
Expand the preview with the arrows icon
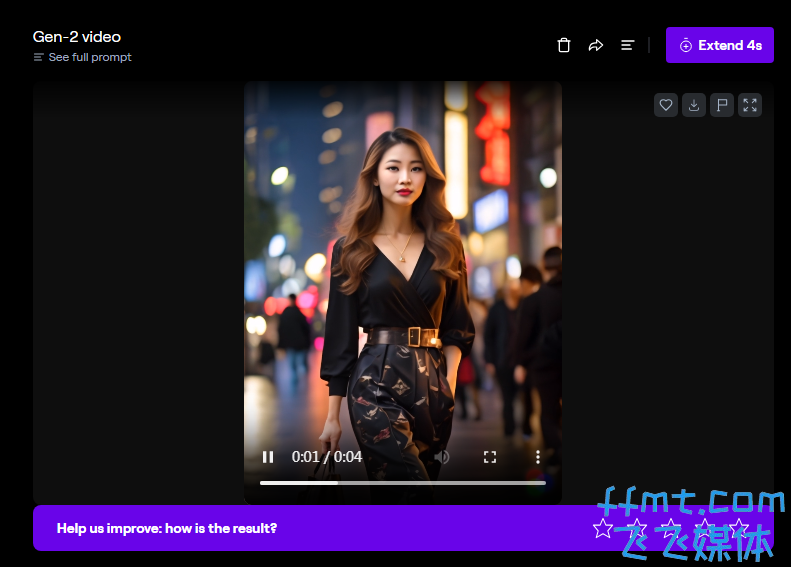tap(750, 105)
